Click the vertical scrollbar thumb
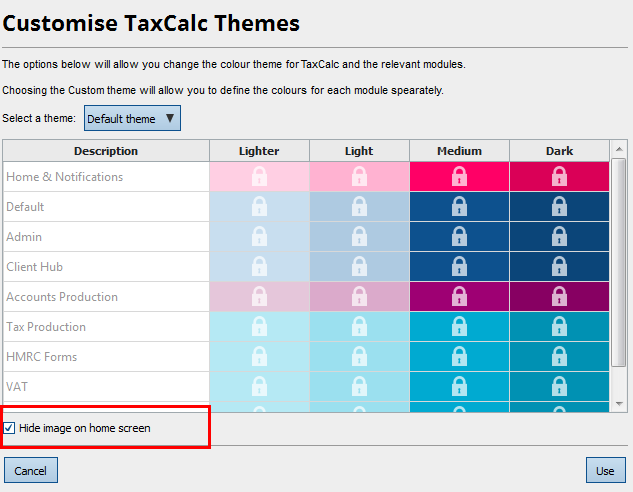The height and width of the screenshot is (492, 633). tap(619, 262)
